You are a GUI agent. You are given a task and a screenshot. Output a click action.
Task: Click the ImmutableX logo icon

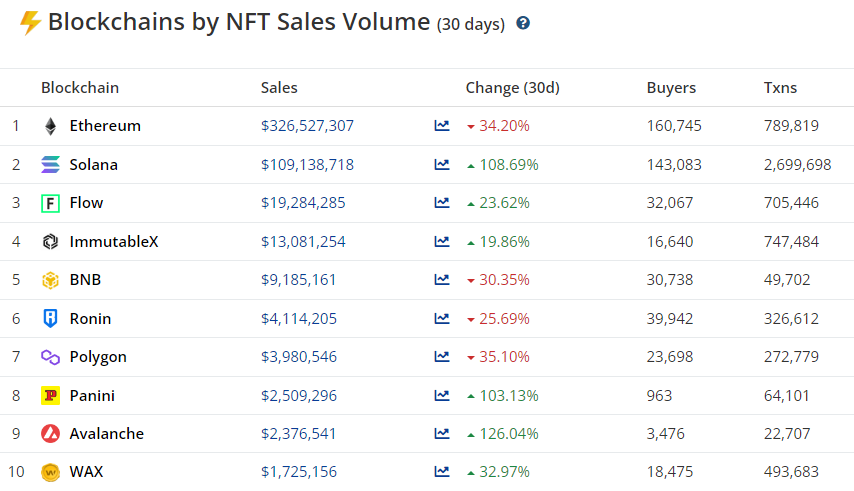coord(50,242)
